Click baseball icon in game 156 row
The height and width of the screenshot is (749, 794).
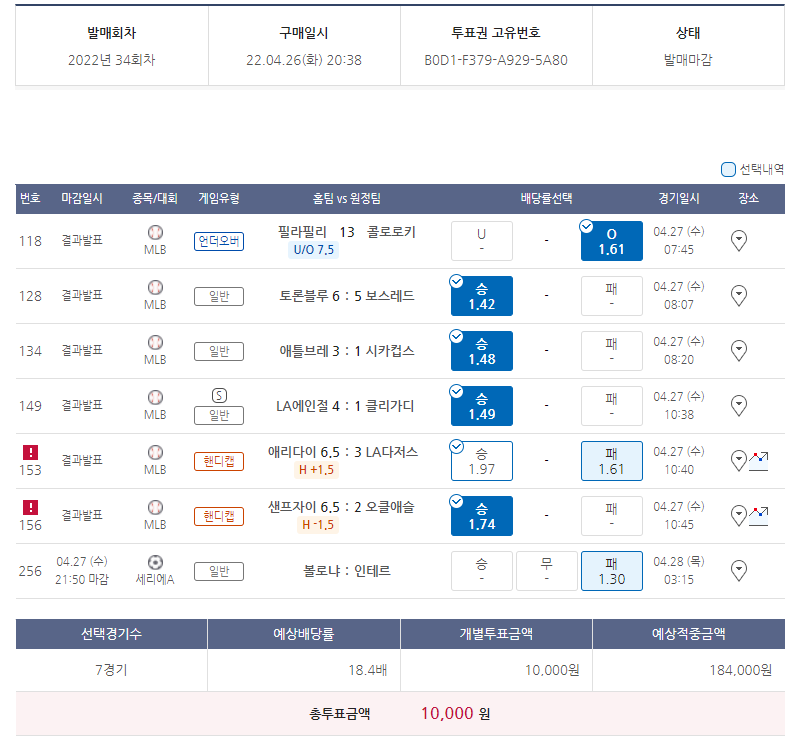click(155, 507)
